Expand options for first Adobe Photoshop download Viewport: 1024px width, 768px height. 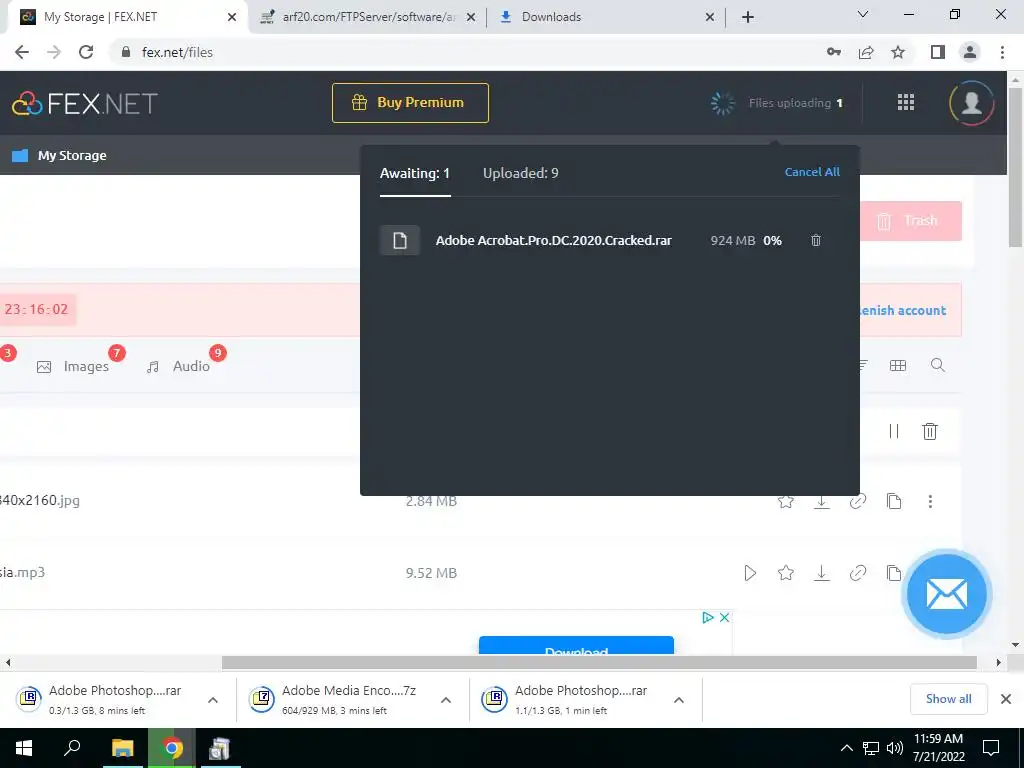pos(213,700)
